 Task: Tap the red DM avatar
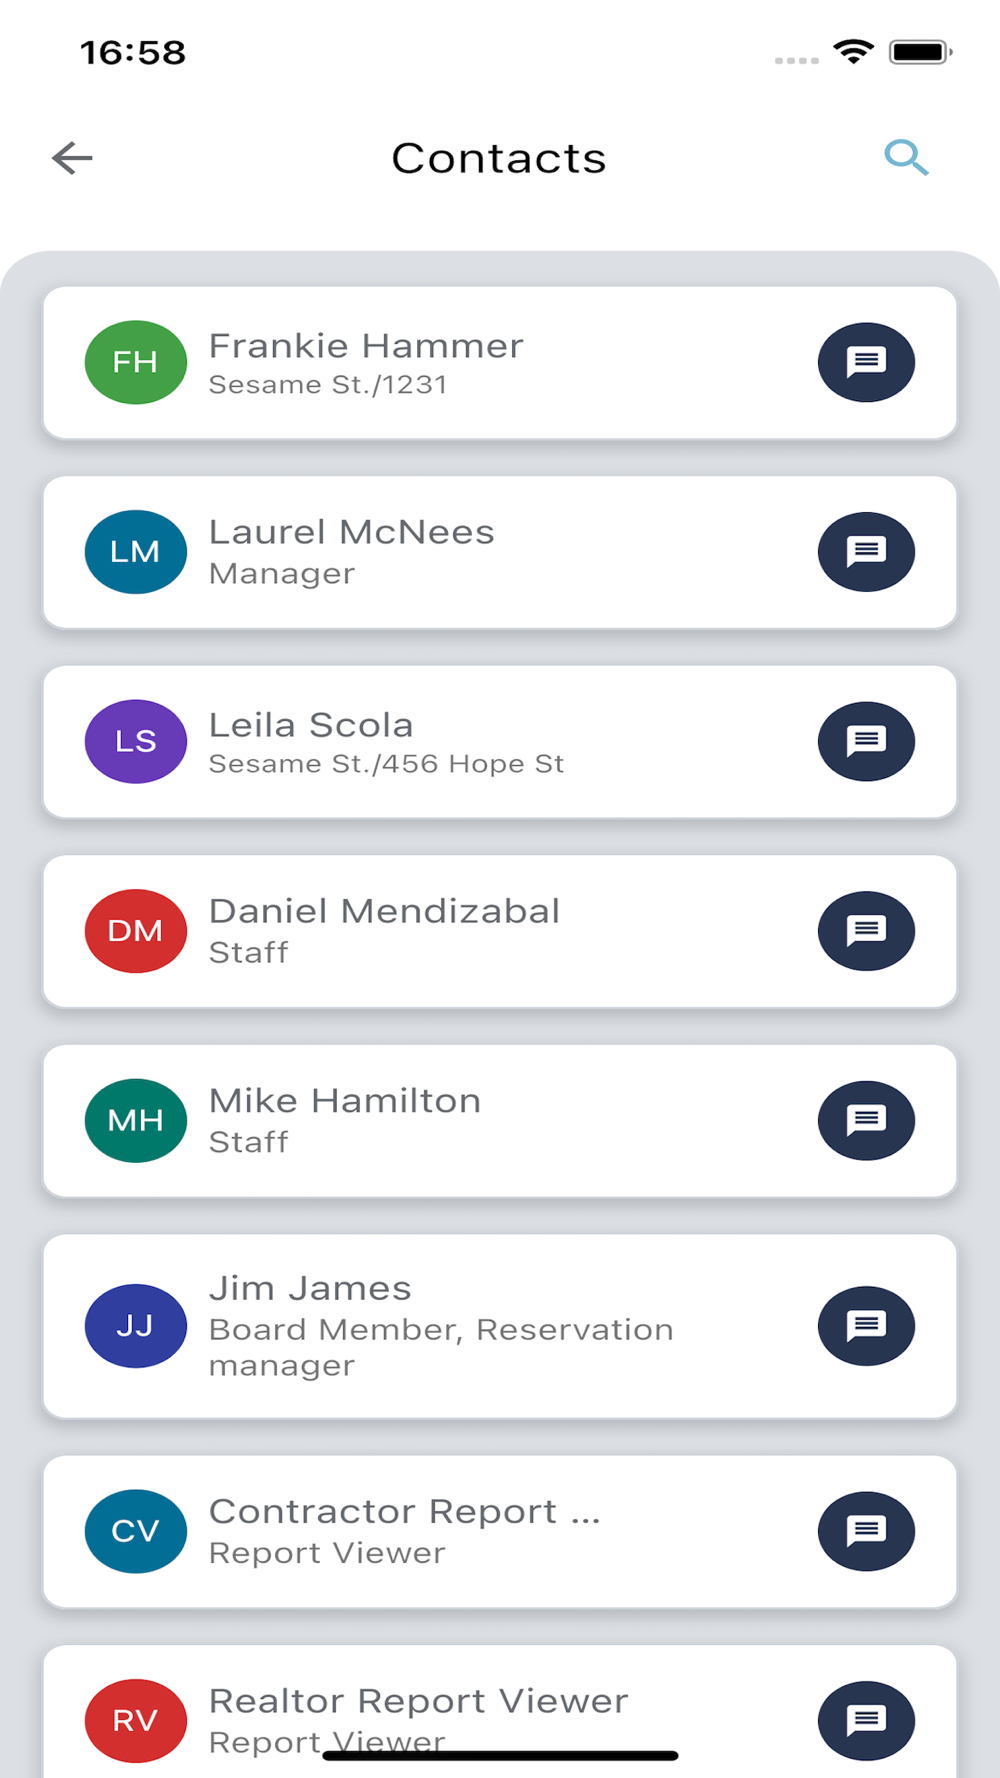(136, 931)
